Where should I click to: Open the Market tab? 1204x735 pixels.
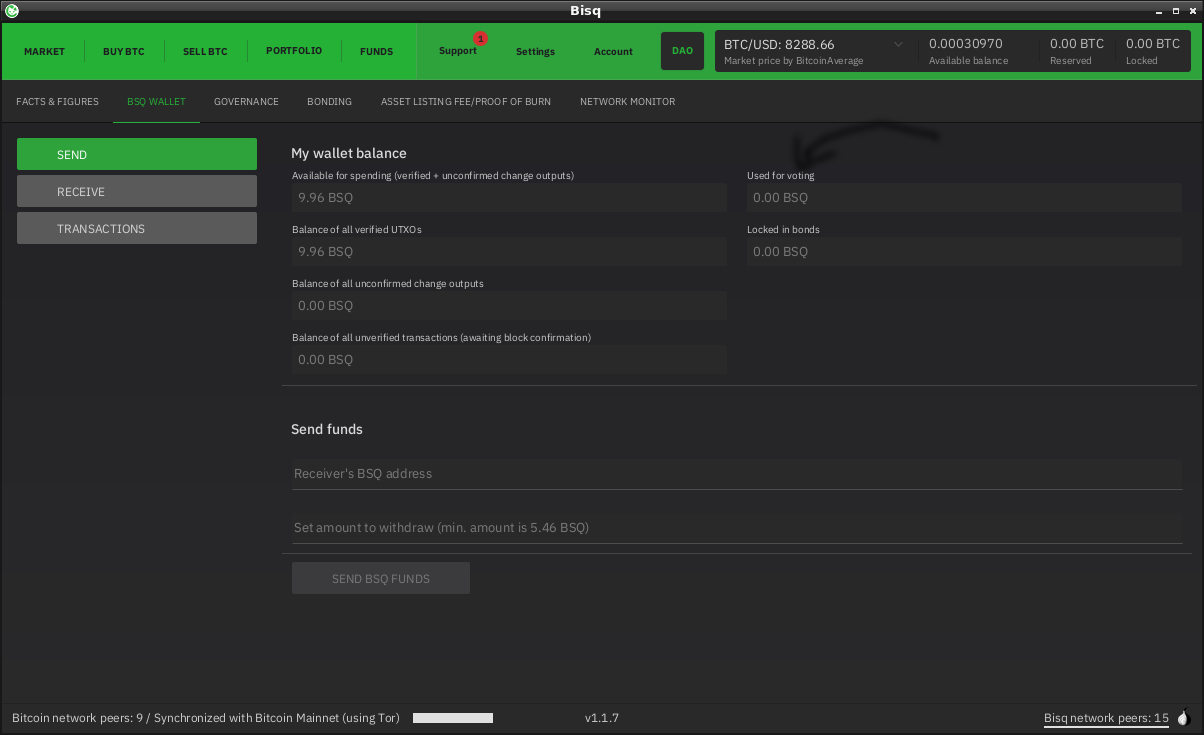click(x=44, y=51)
